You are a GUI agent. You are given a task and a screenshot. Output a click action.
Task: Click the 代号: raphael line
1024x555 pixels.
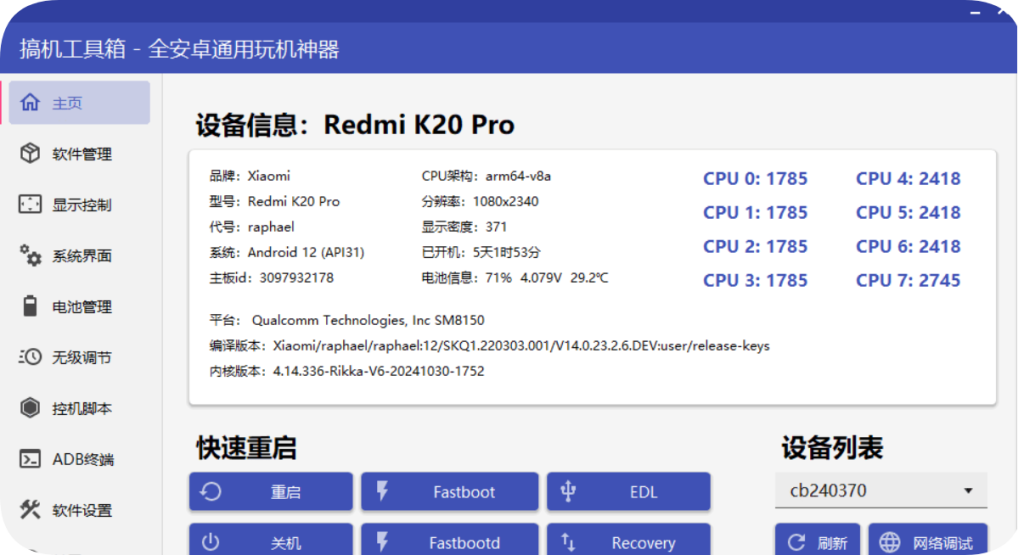pos(251,227)
